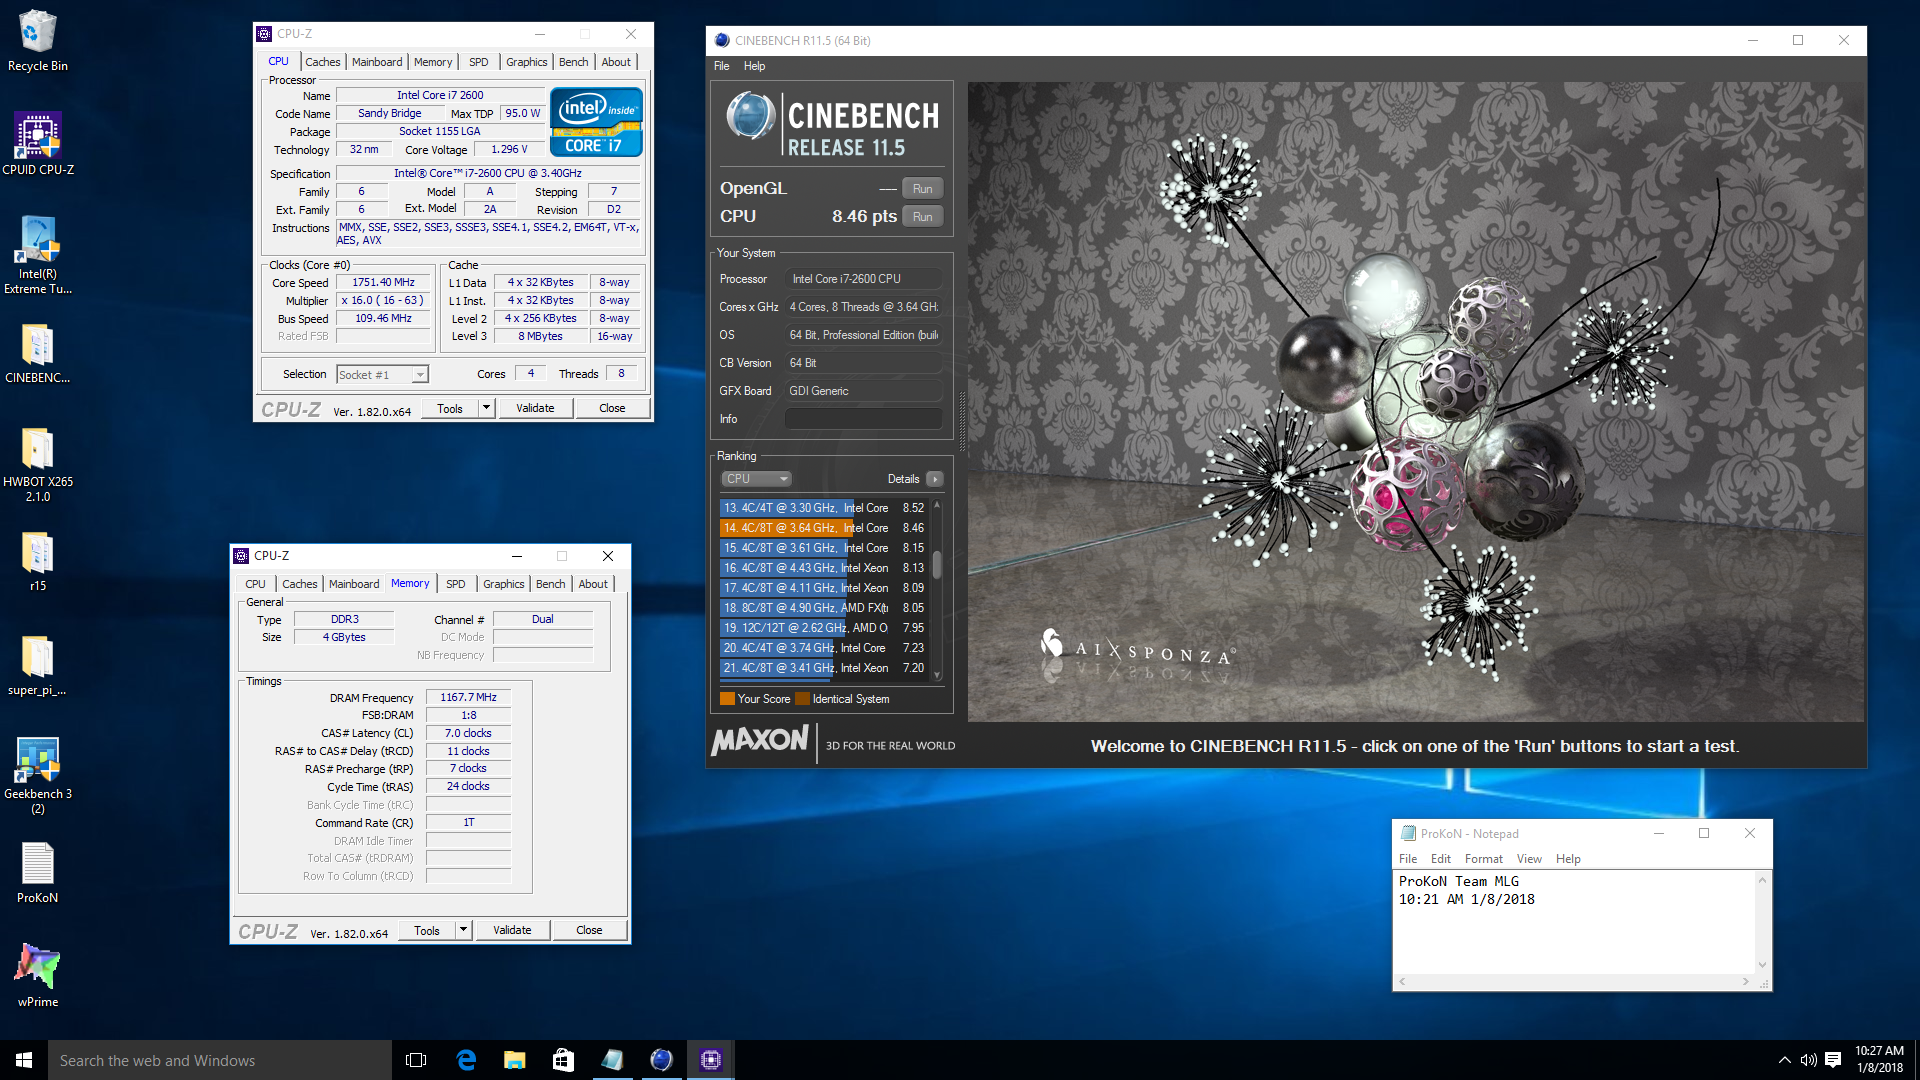Launch Microsoft Edge from the taskbar
Image resolution: width=1920 pixels, height=1080 pixels.
466,1060
